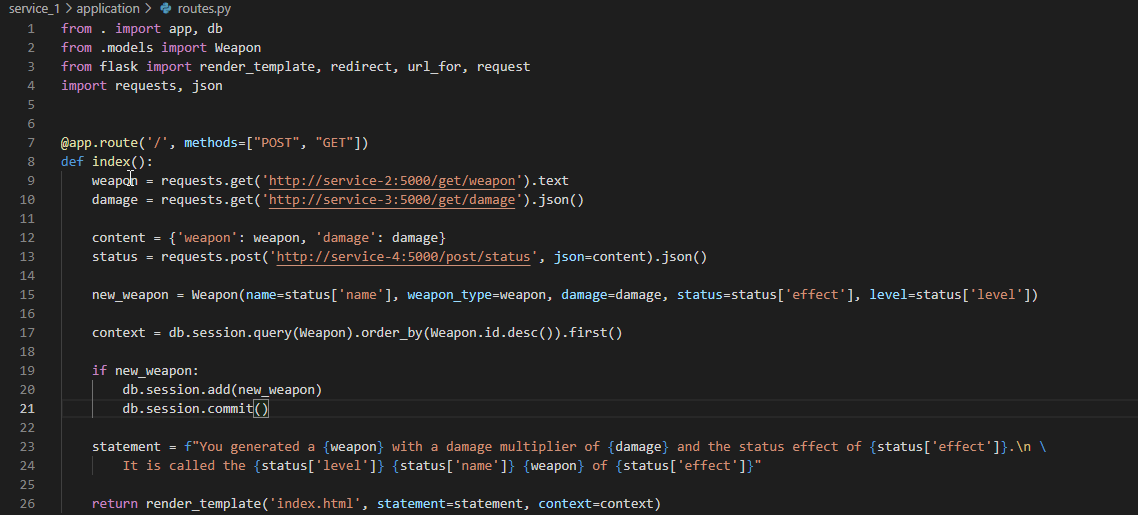
Task: Click 'weapon_type' keyword argument on line 15
Action: pos(449,294)
